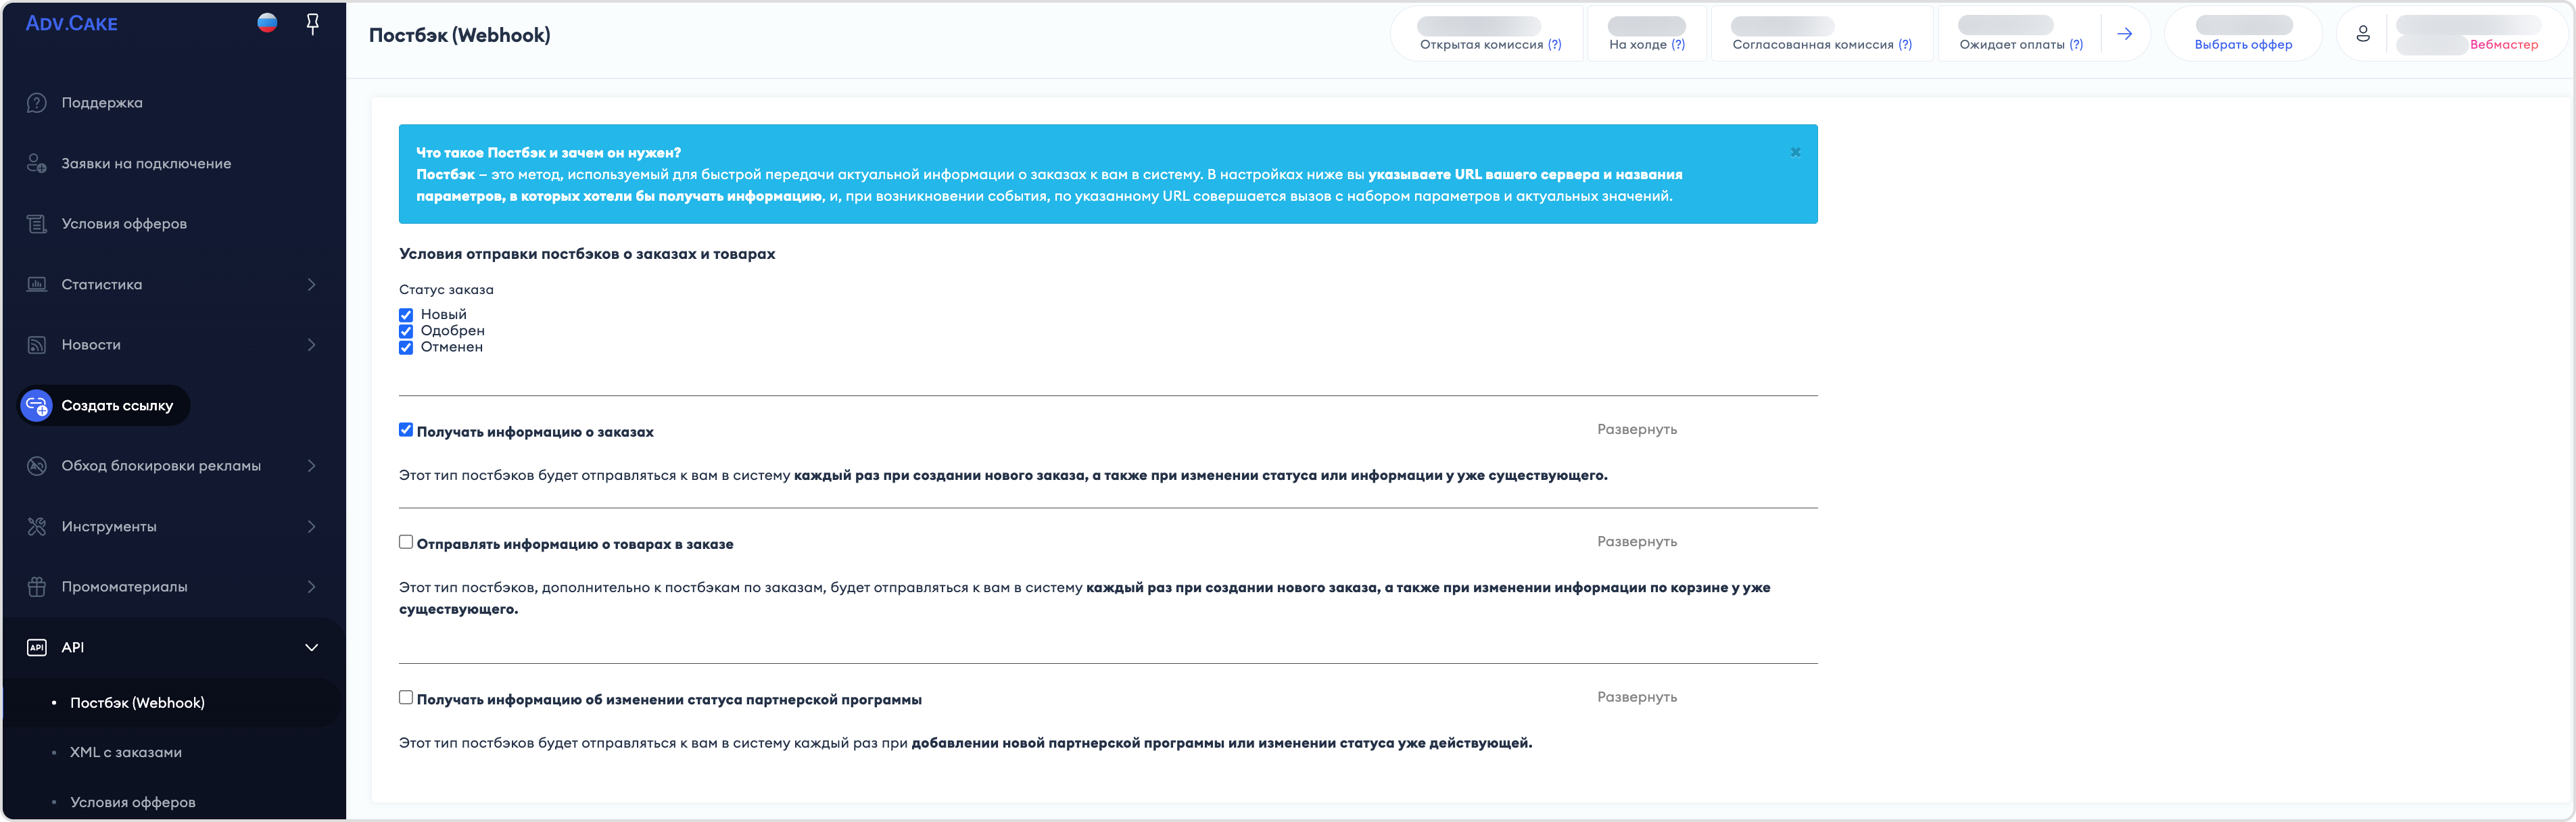Click the Ожидает оплаты label
2576x822 pixels.
2011,45
